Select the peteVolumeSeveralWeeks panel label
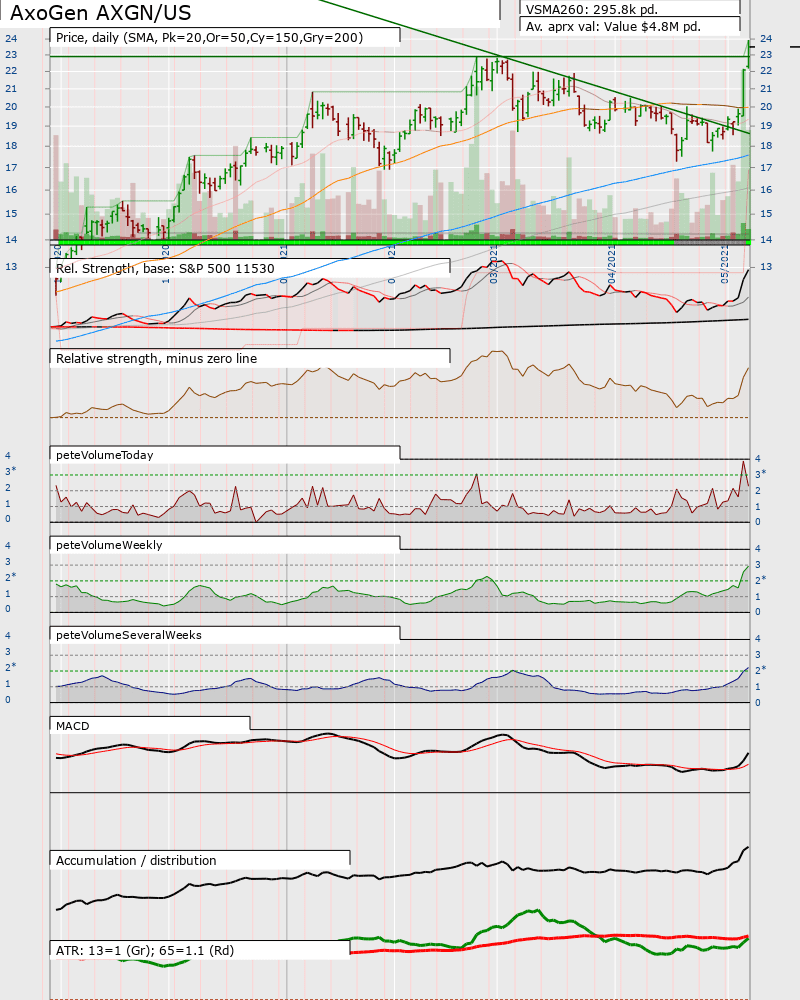Screen dimensions: 800x1000 coord(129,635)
